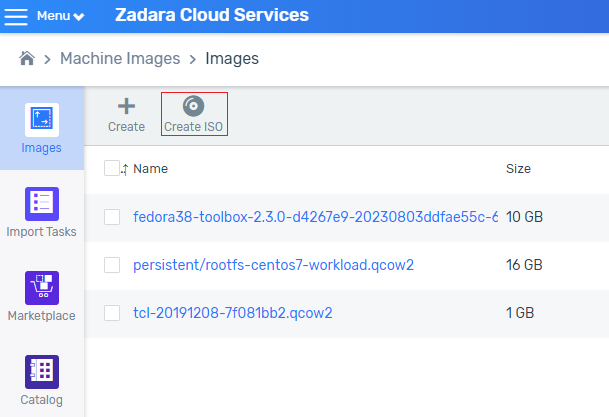Expand the Menu dropdown arrow
The width and height of the screenshot is (609, 417).
(x=79, y=17)
